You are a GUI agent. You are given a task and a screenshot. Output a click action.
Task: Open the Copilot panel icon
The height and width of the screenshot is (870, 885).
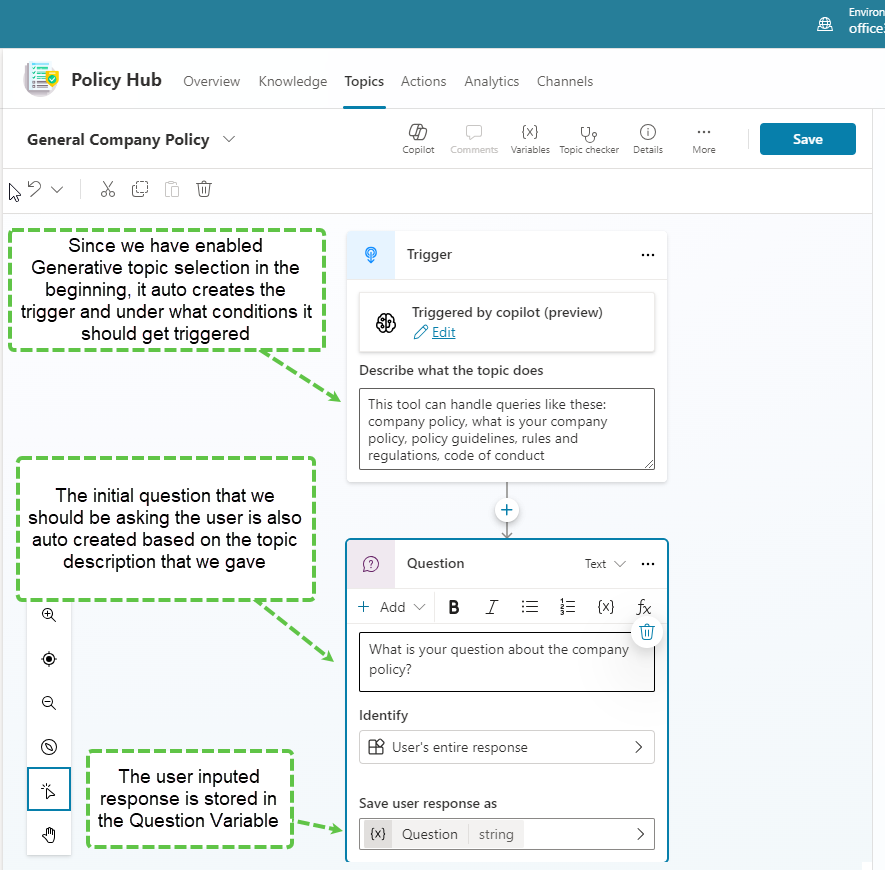[x=418, y=138]
